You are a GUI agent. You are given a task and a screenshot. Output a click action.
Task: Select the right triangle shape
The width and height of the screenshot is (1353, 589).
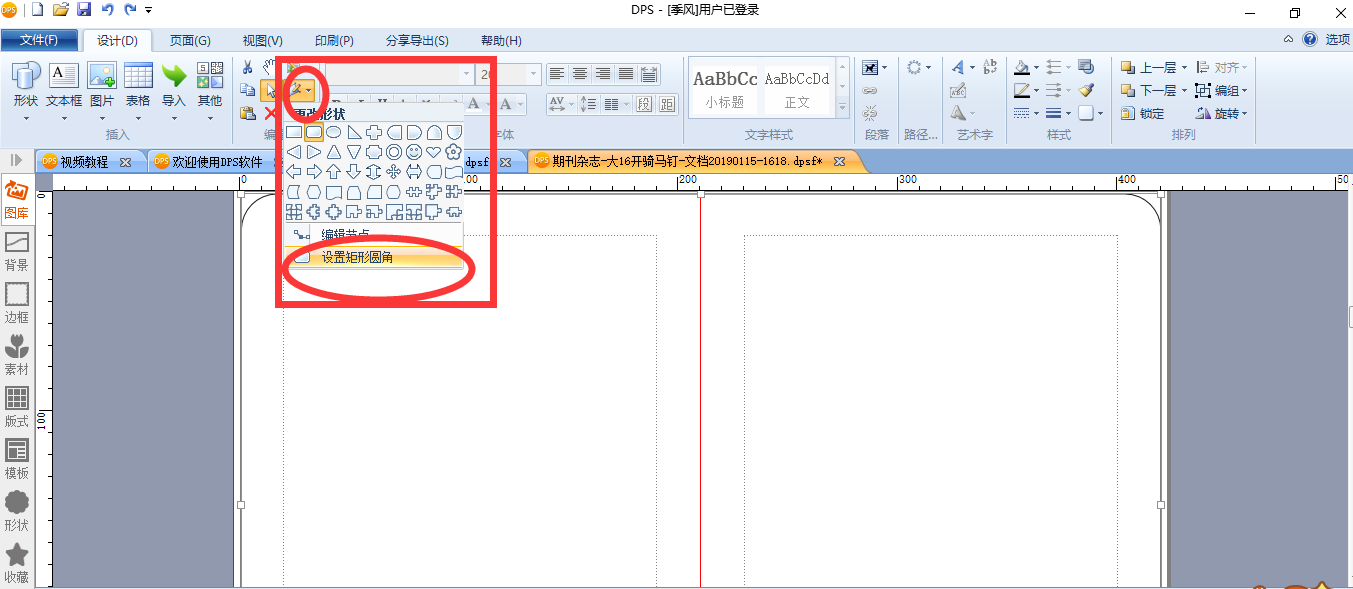(x=353, y=132)
